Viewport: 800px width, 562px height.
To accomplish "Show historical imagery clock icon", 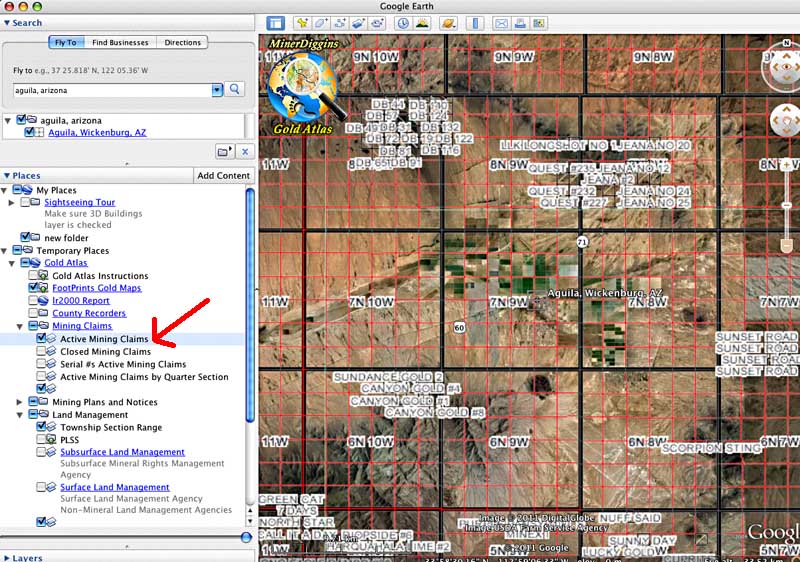I will coord(403,23).
